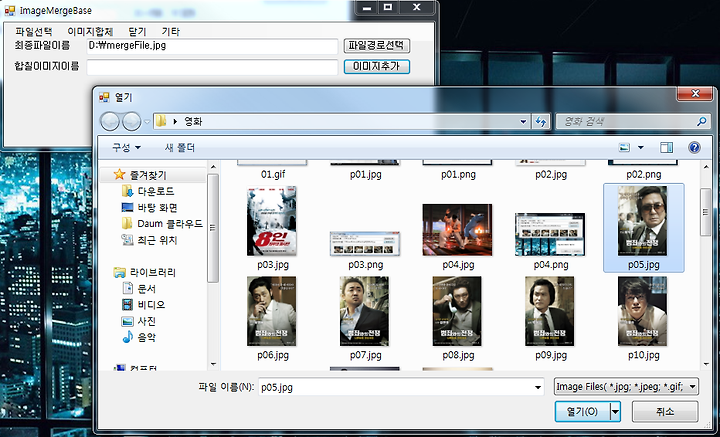Select the p05.jpg thumbnail
Screen dimensions: 720x437
tap(643, 221)
